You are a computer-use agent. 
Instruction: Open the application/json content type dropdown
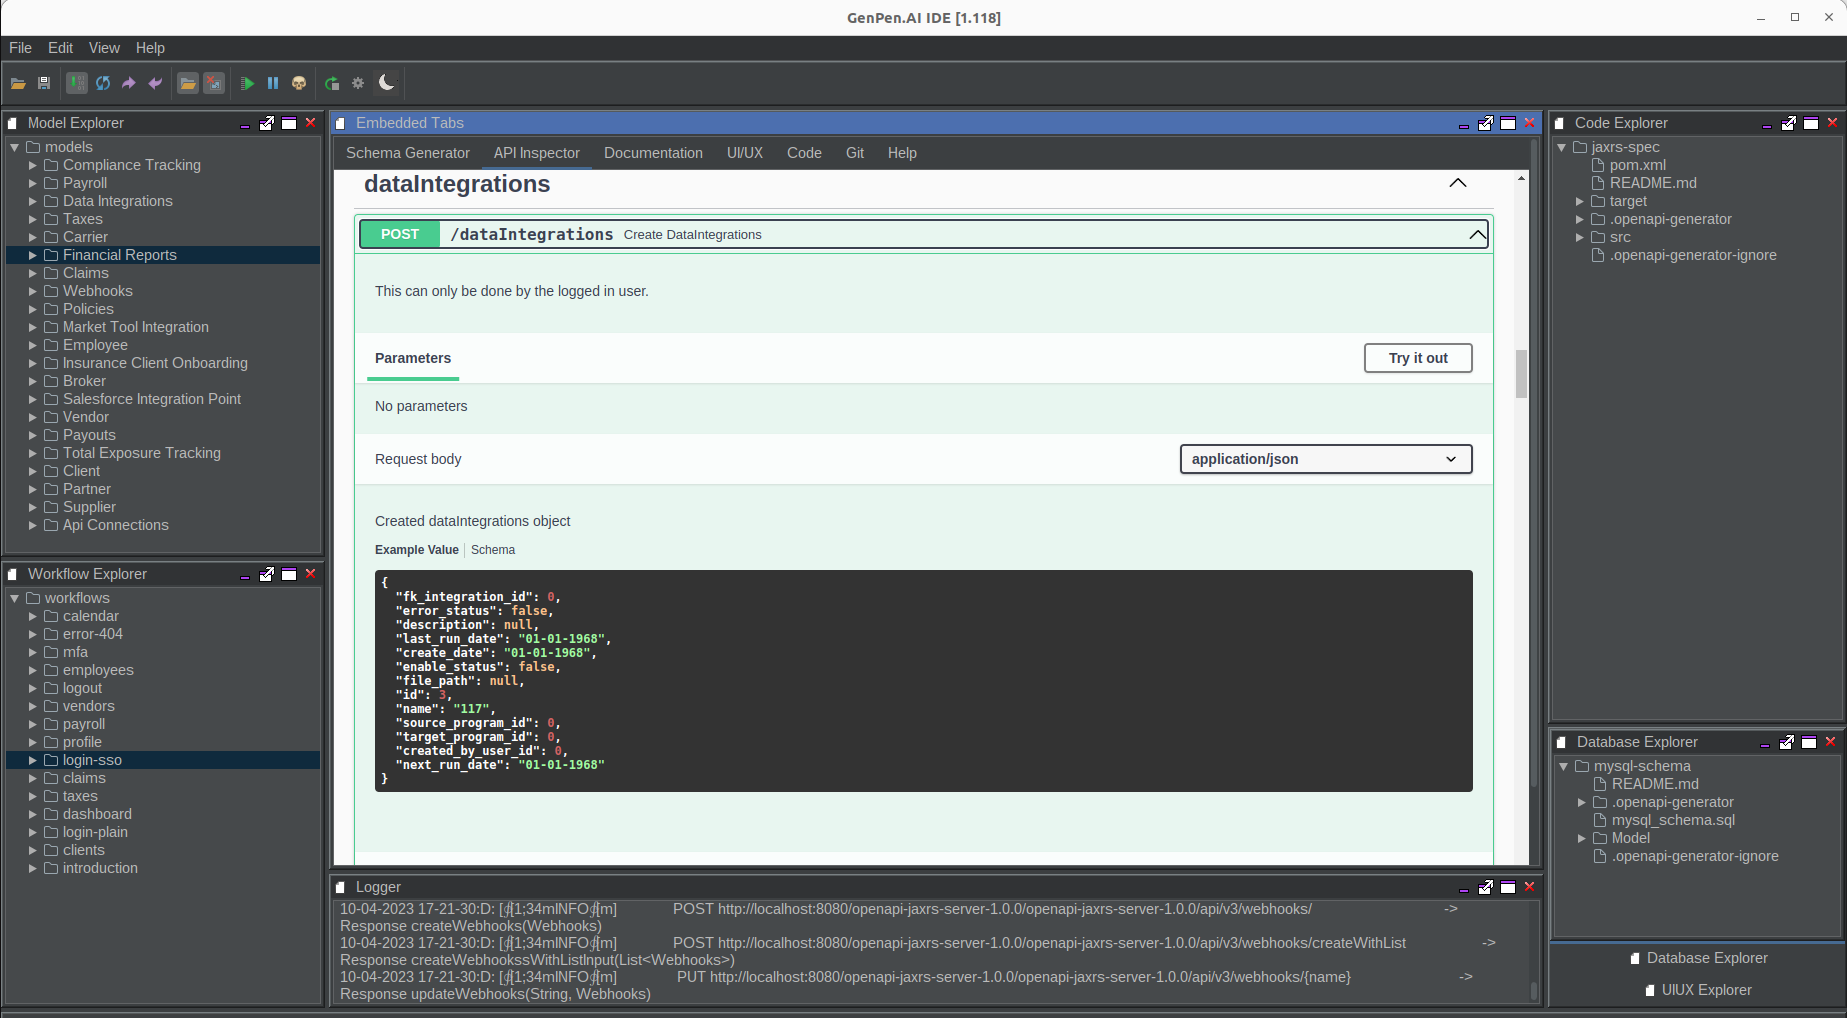1325,459
